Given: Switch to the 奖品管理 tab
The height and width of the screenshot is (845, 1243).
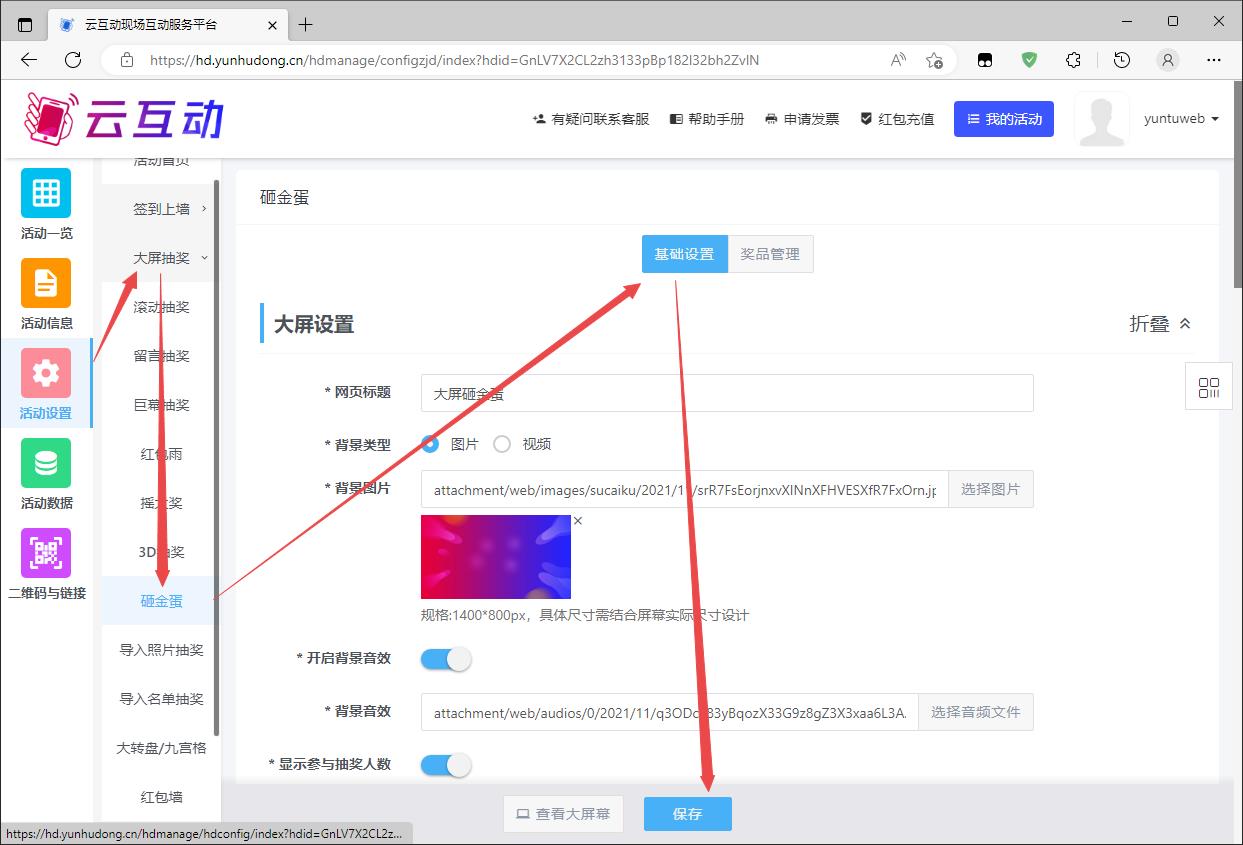Looking at the screenshot, I should point(770,254).
